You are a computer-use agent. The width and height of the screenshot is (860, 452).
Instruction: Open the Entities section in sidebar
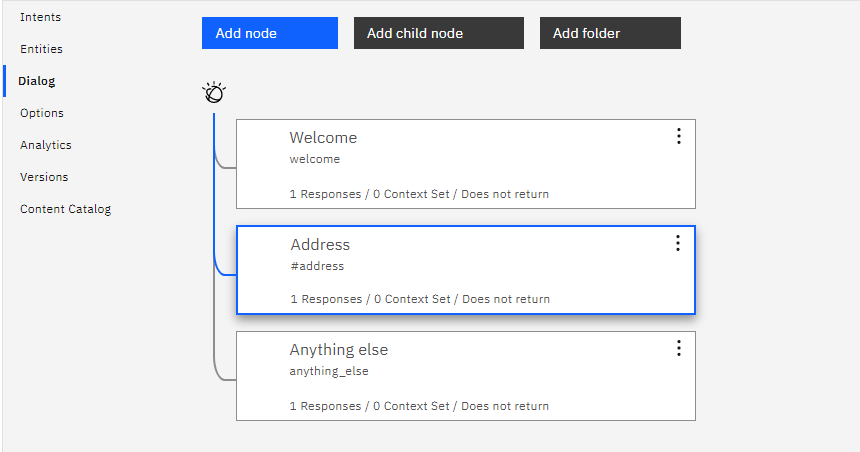41,49
